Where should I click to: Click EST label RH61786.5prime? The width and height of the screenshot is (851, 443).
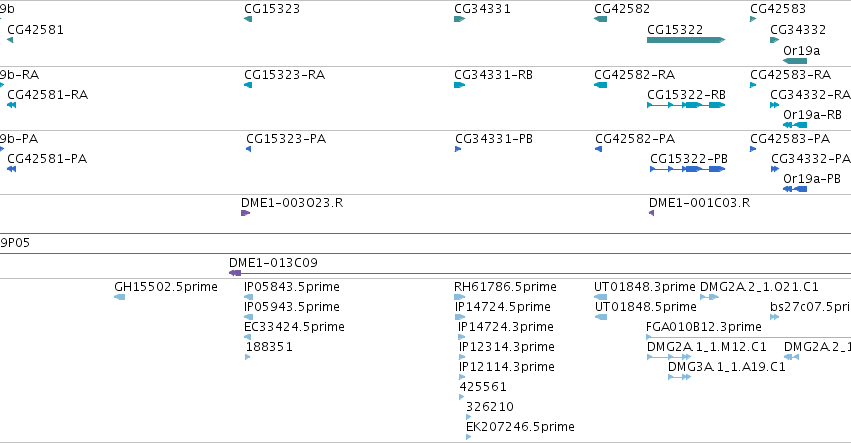505,287
